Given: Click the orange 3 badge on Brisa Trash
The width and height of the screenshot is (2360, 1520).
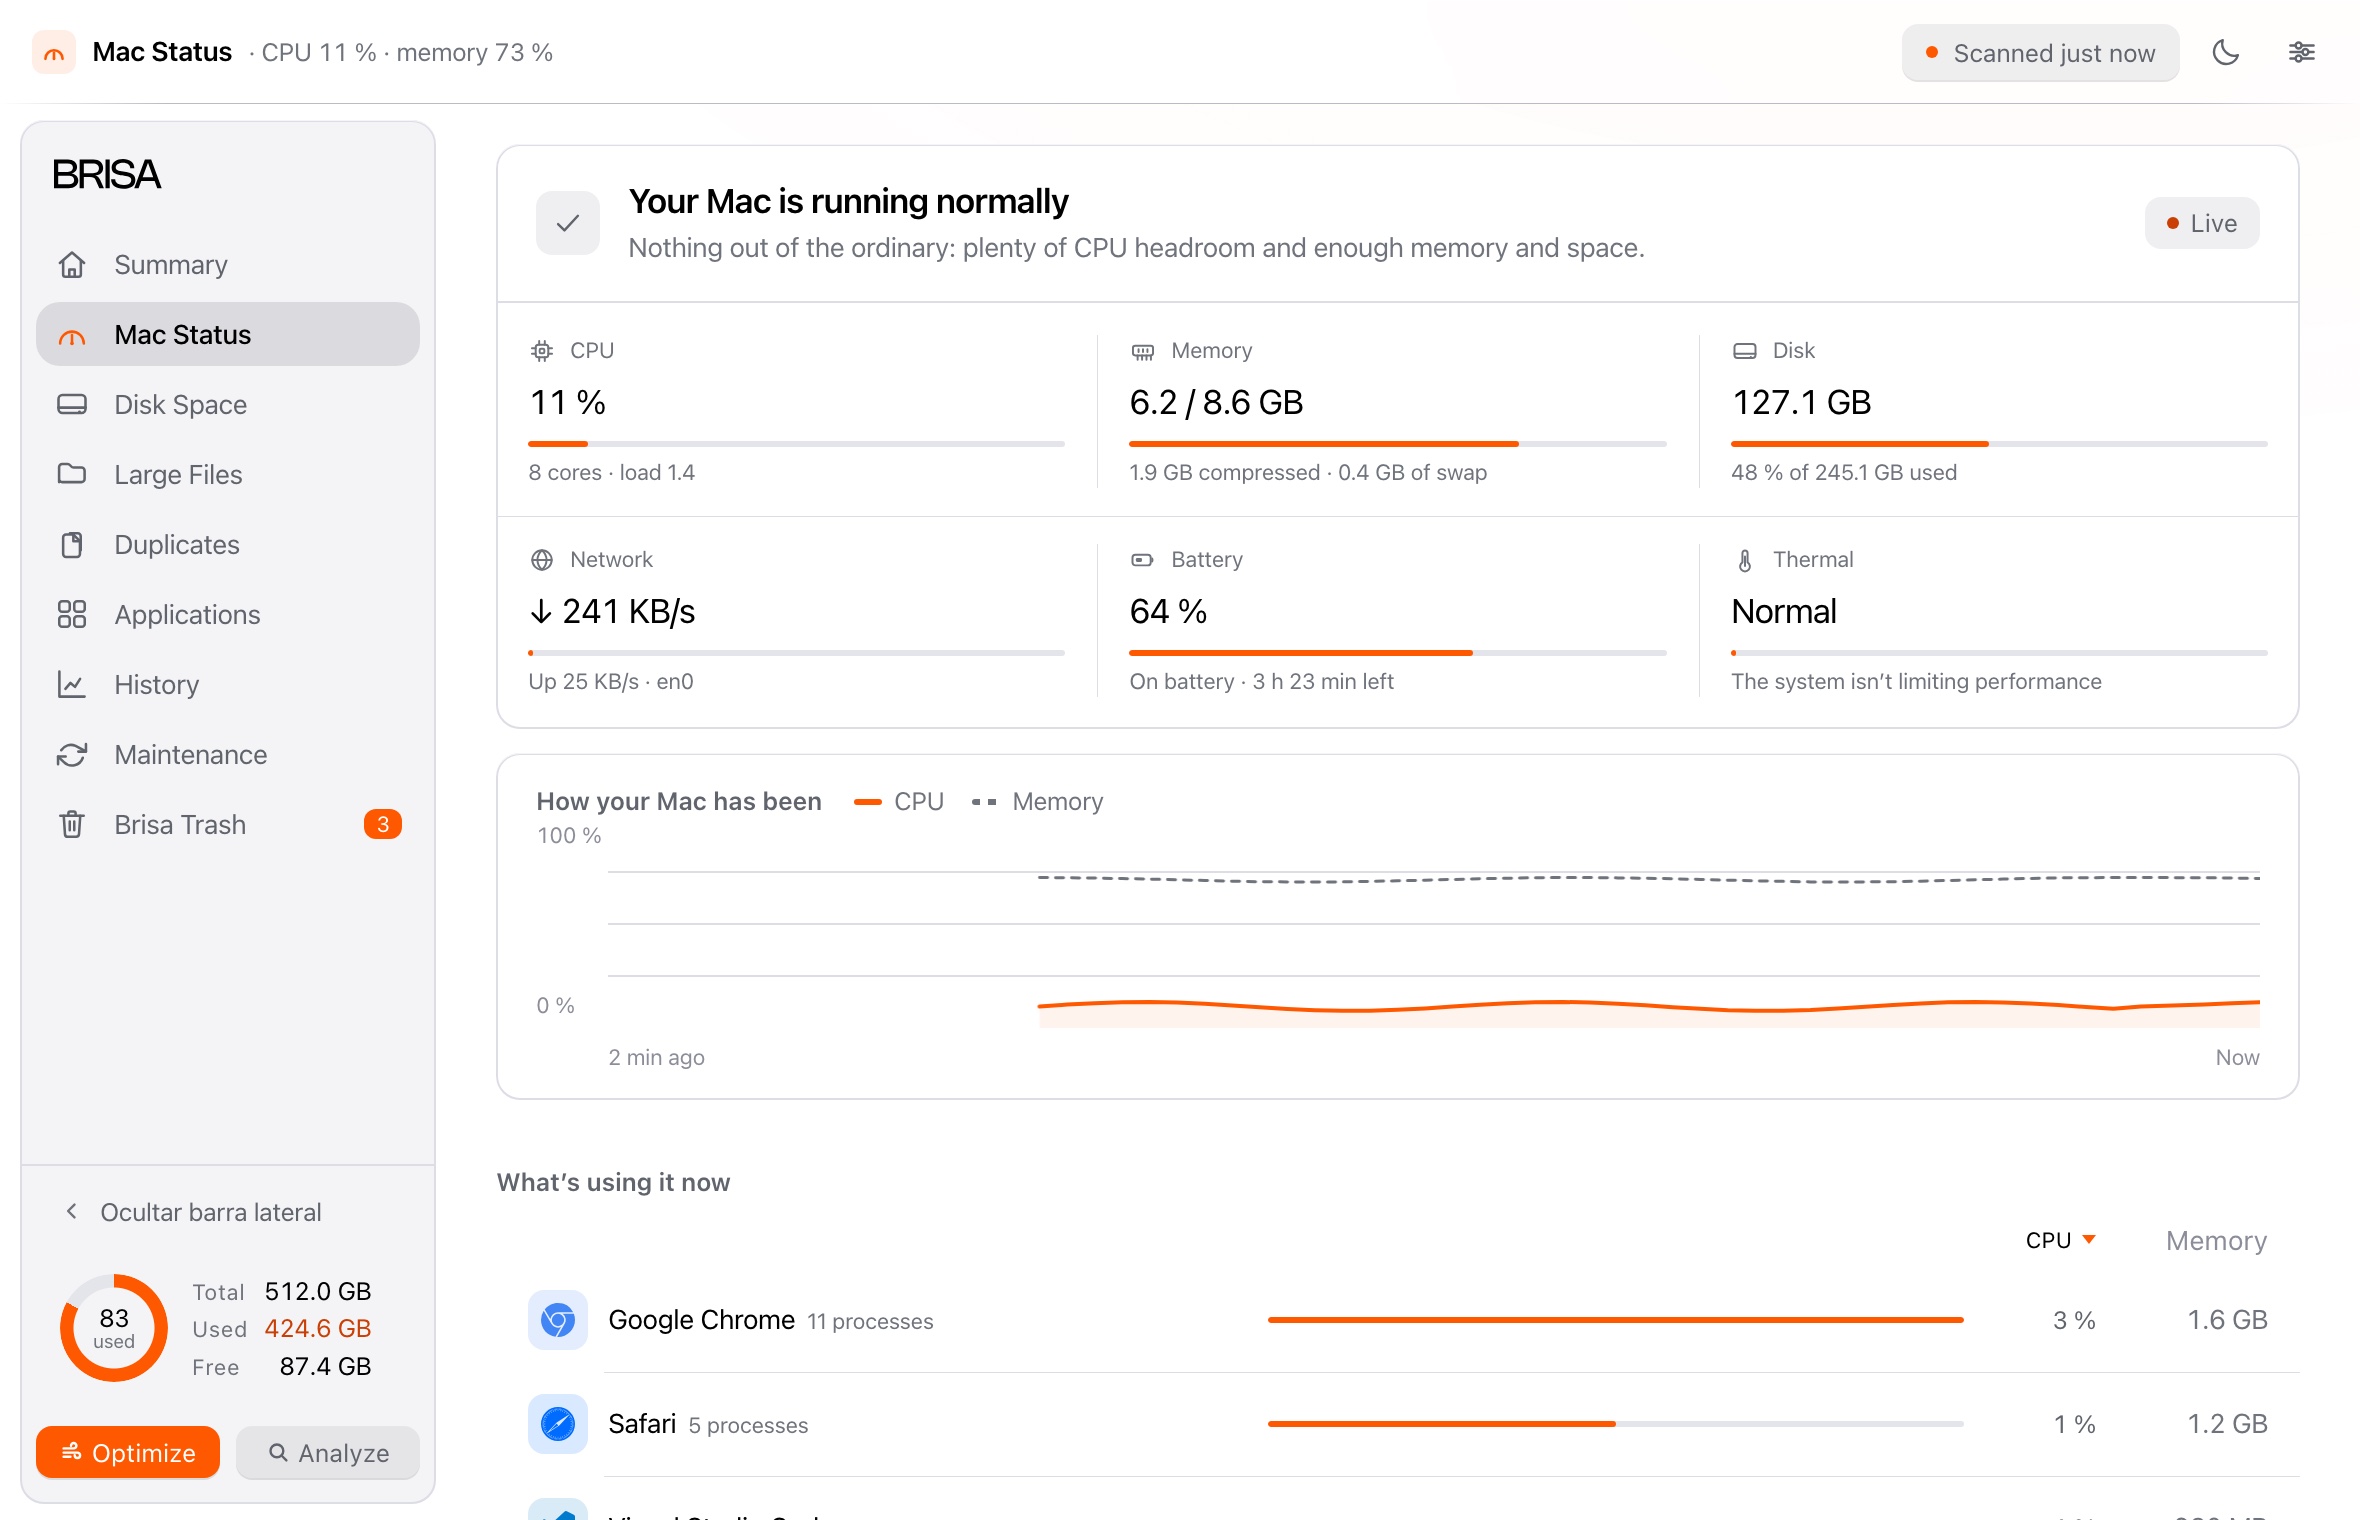Looking at the screenshot, I should [x=383, y=824].
